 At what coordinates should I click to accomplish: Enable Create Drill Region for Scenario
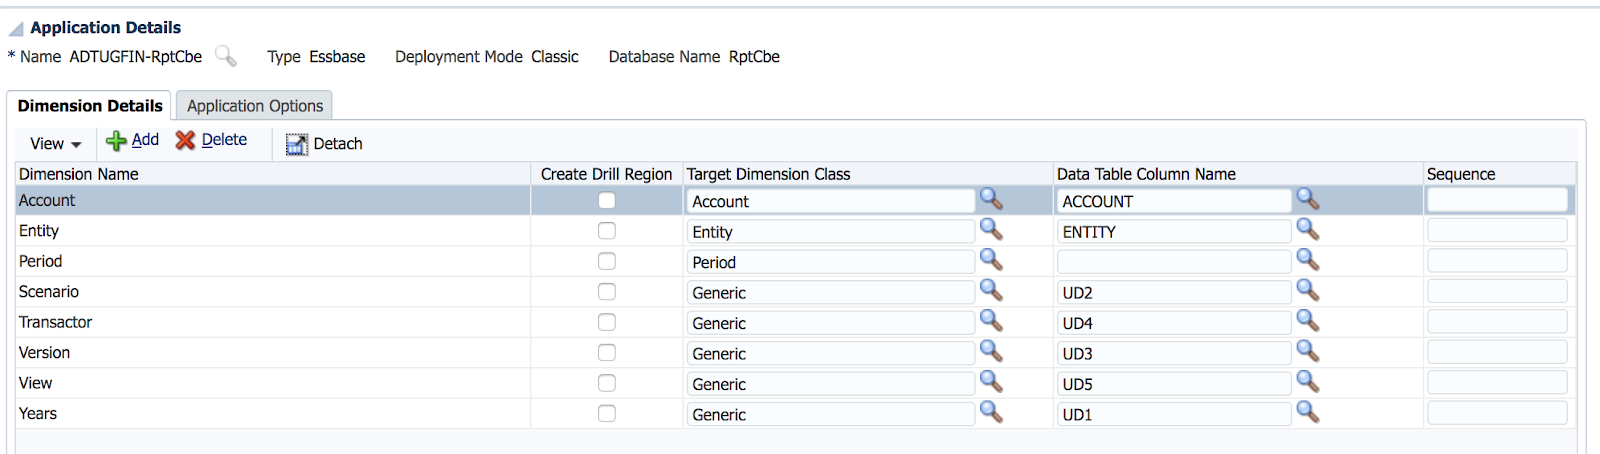[x=607, y=292]
